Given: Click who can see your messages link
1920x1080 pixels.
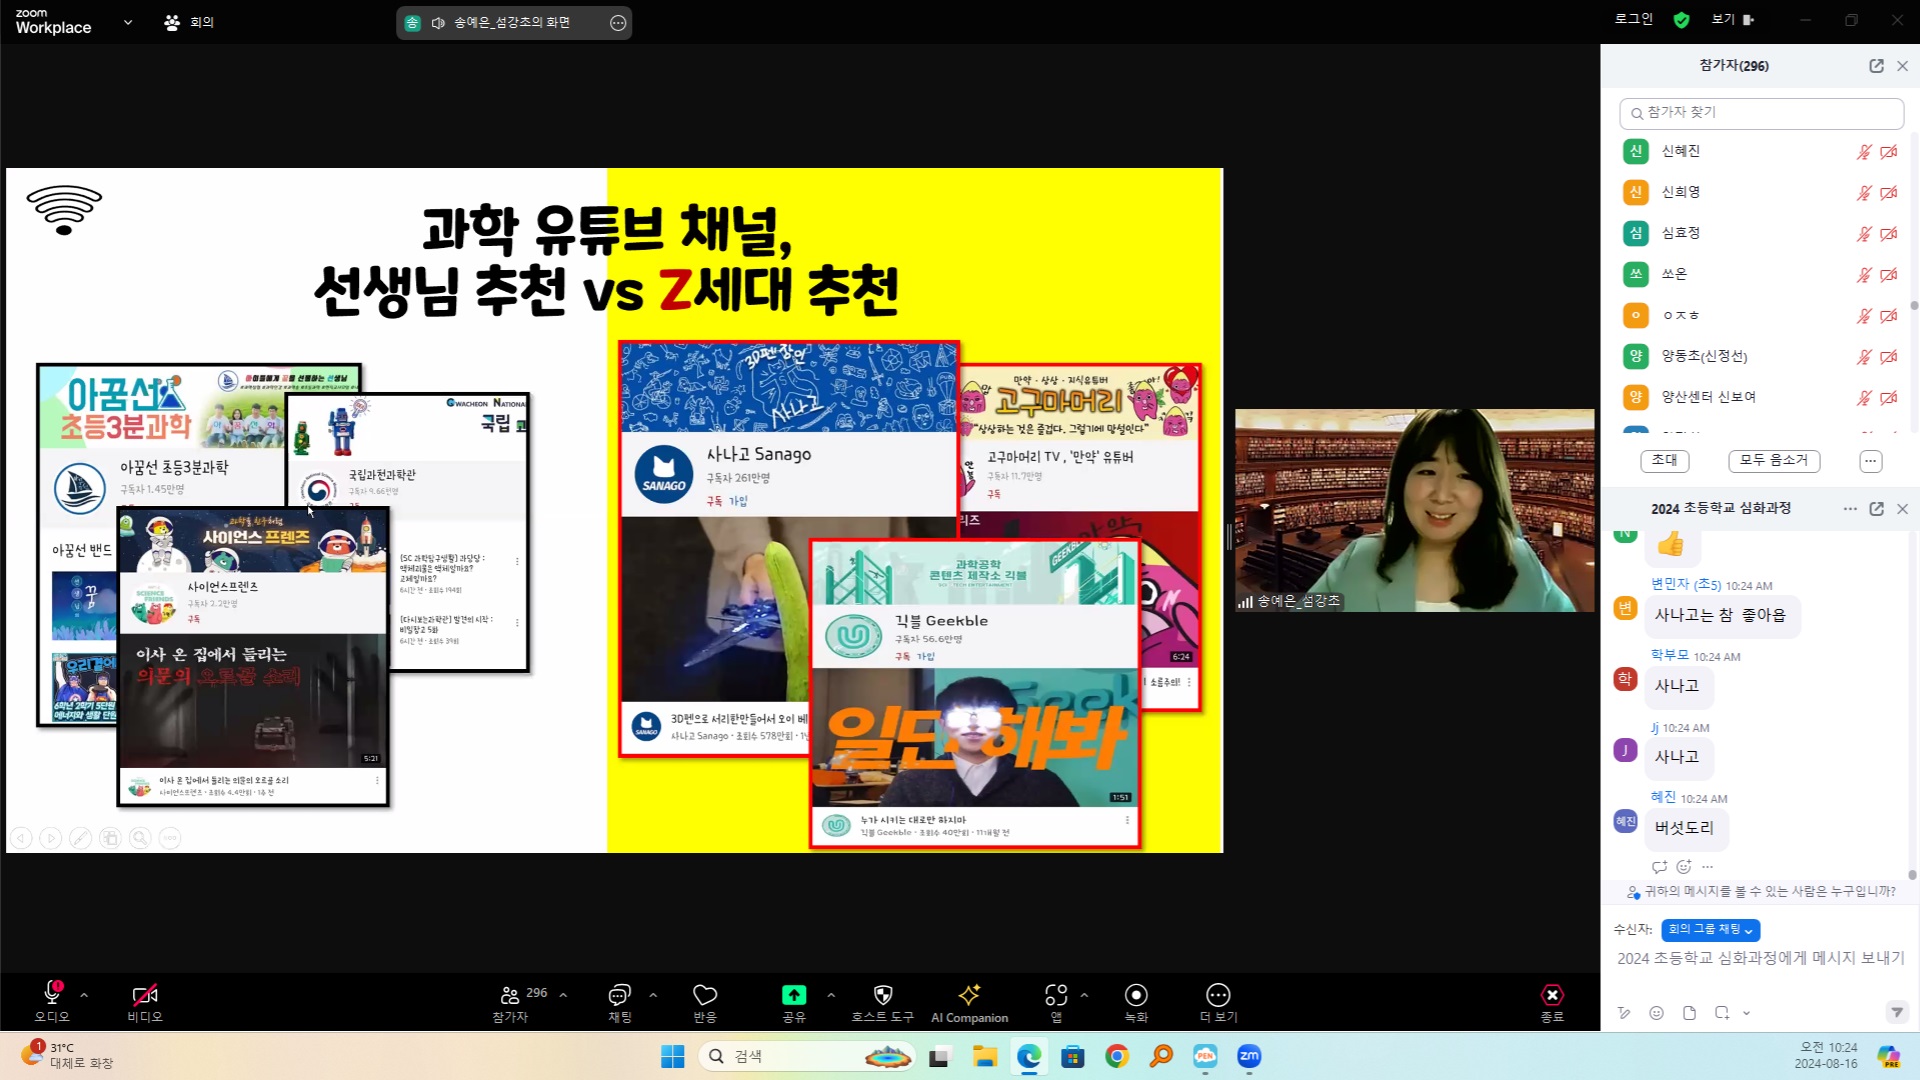Looking at the screenshot, I should 1761,891.
